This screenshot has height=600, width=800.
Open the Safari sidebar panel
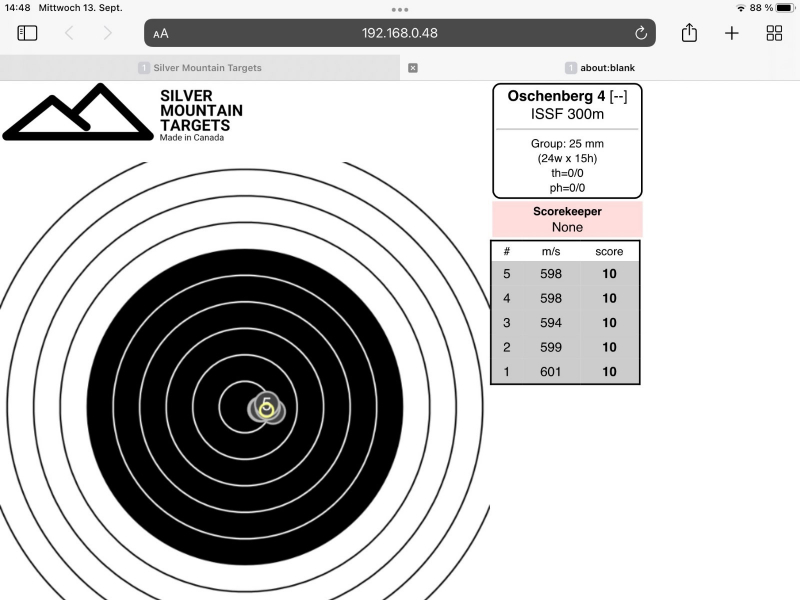click(27, 33)
